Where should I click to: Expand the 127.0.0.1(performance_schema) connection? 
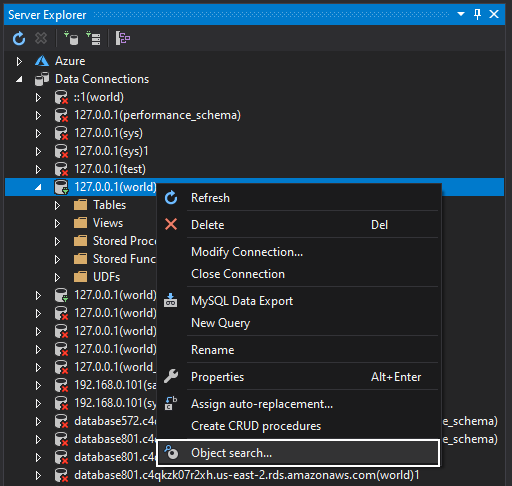(x=38, y=115)
